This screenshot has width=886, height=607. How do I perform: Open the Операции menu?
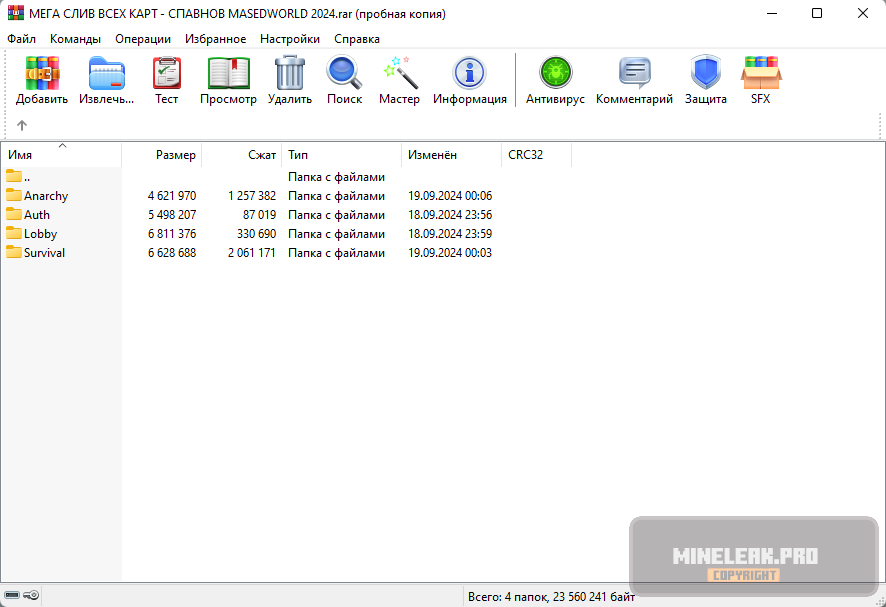pyautogui.click(x=143, y=39)
